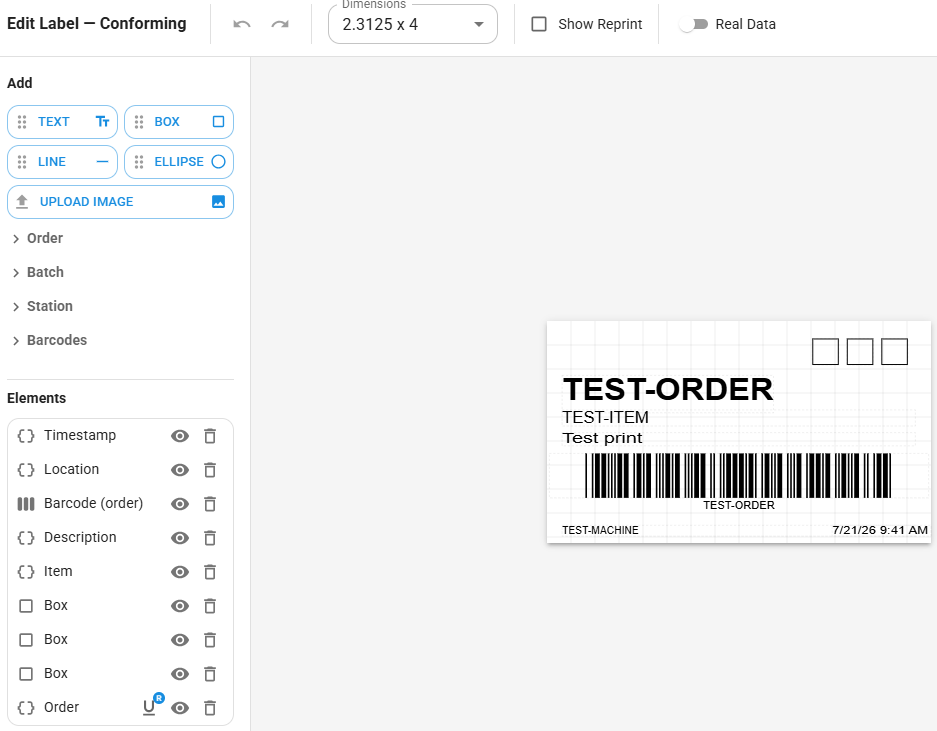
Task: Hide the Timestamp element with eye icon
Action: coord(180,436)
